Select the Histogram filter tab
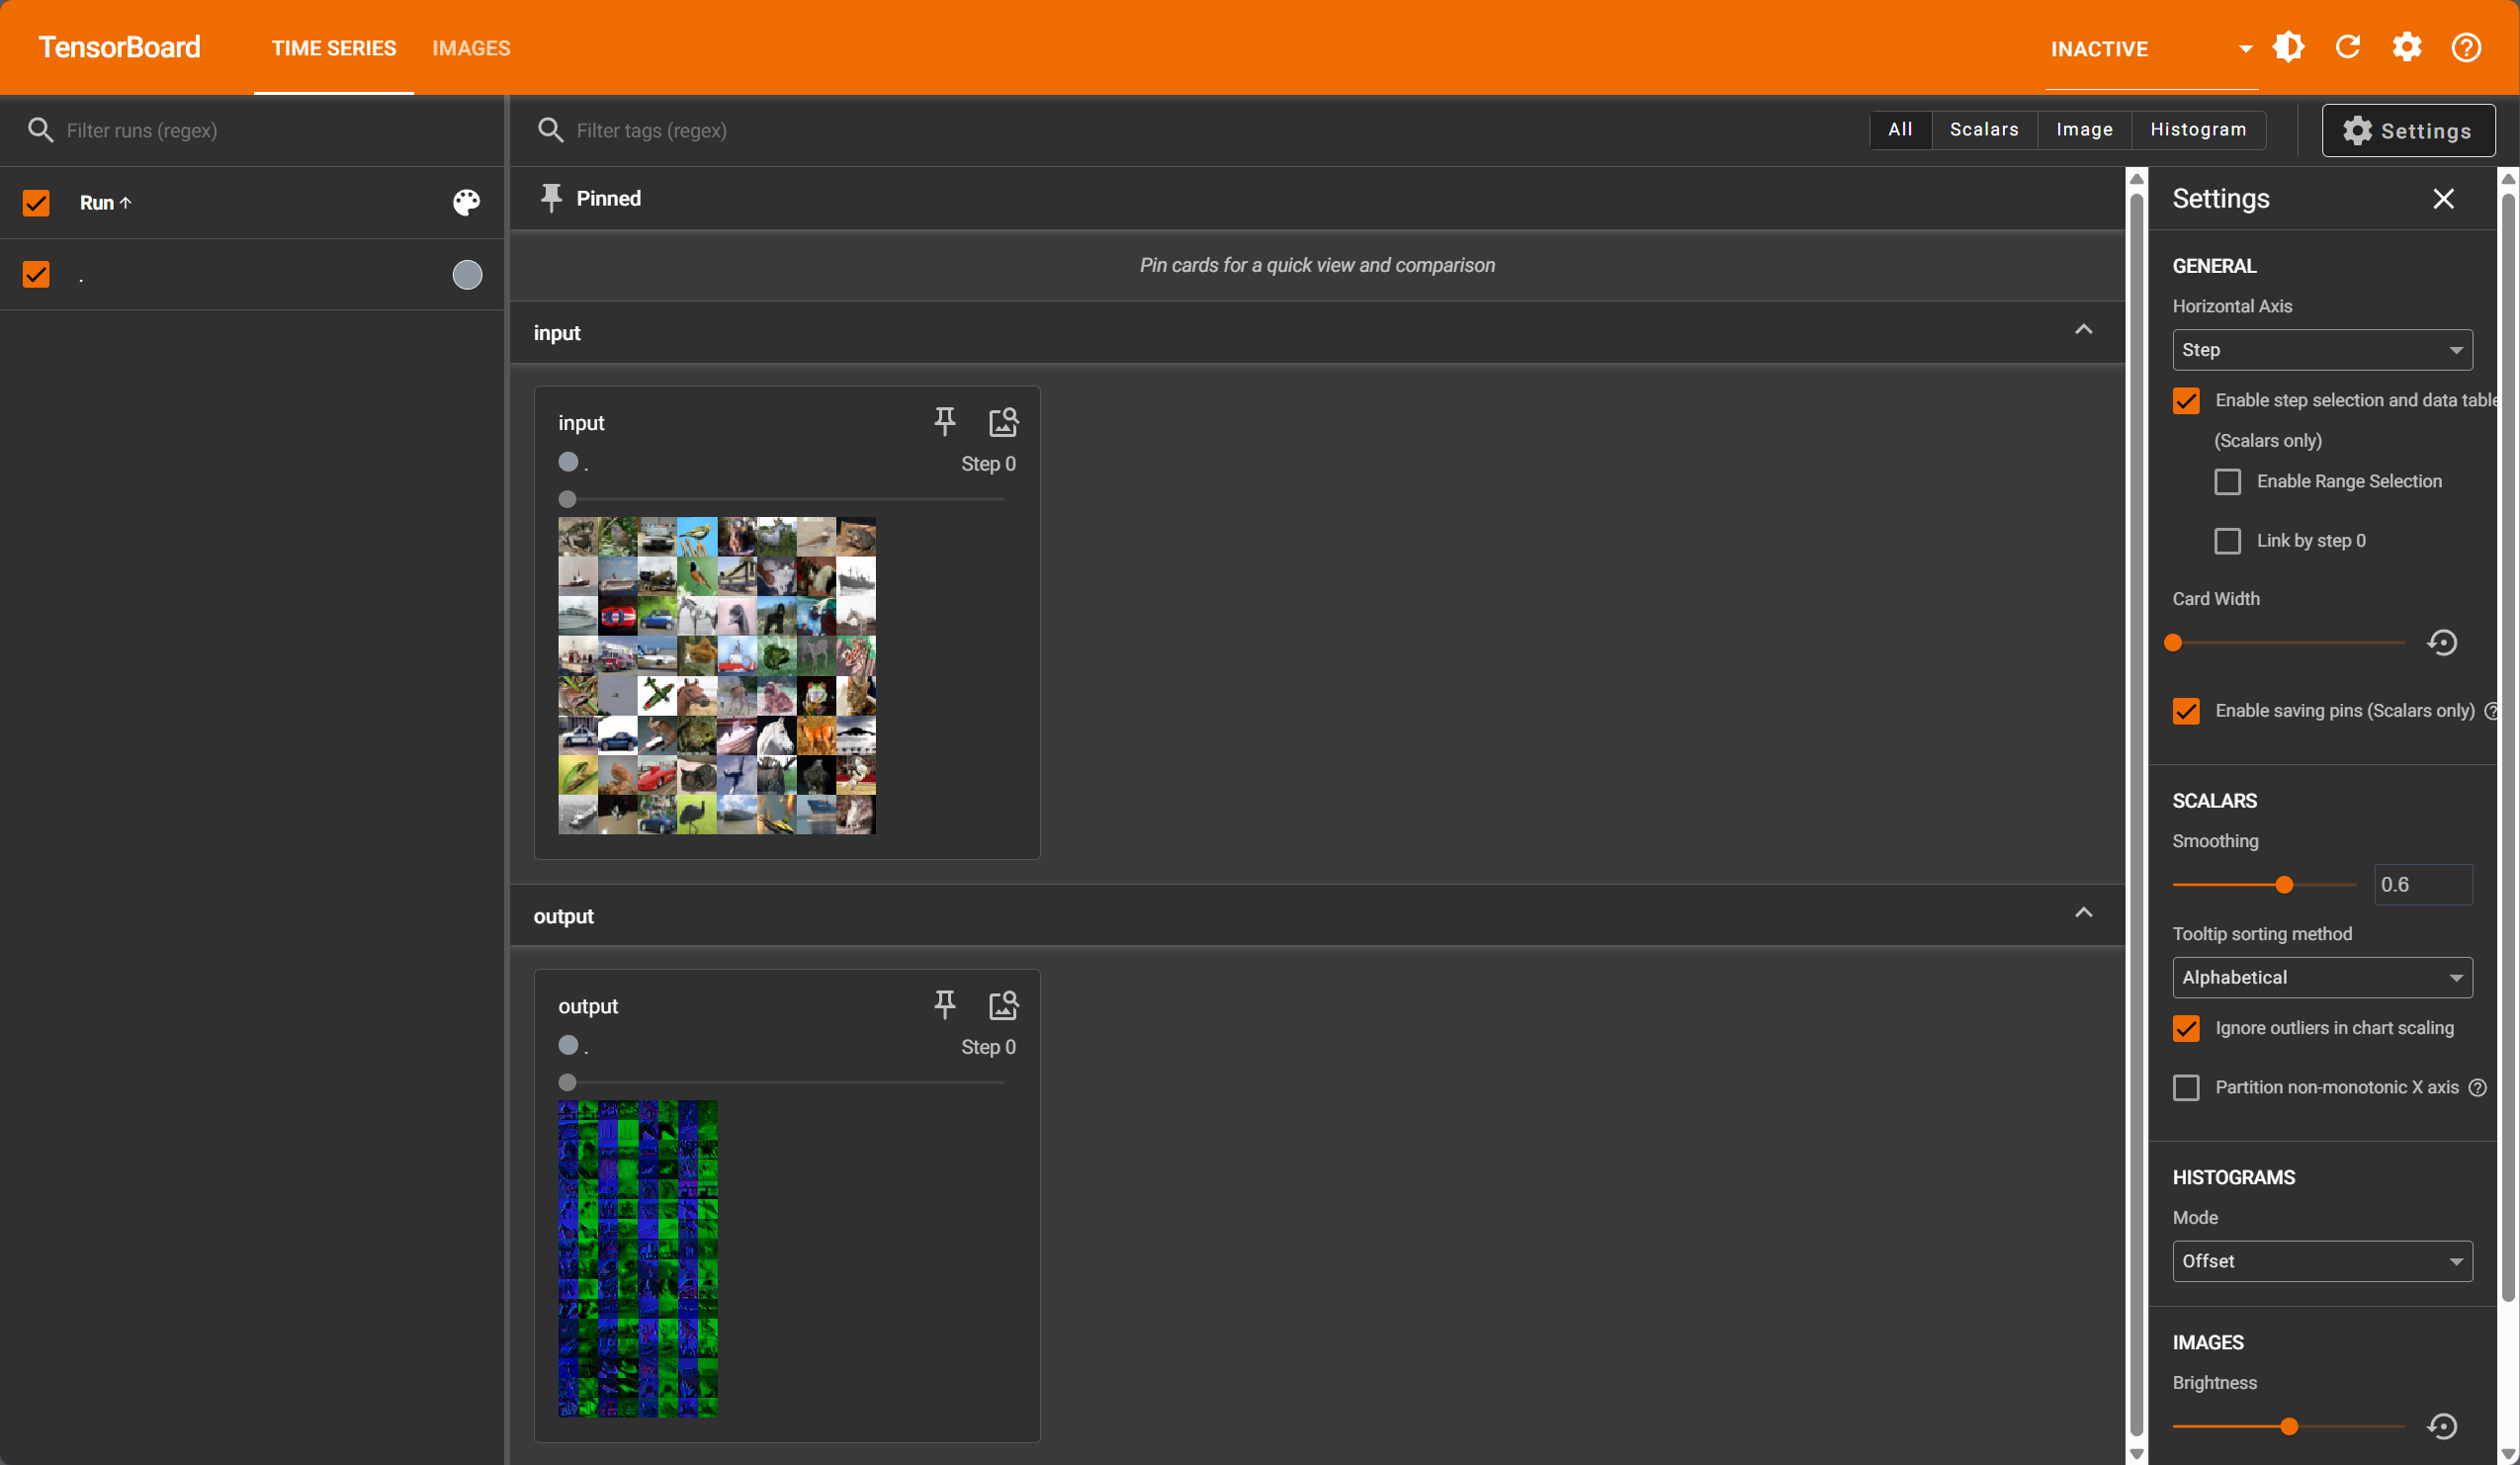Screen dimensions: 2520x1465 [2197, 130]
